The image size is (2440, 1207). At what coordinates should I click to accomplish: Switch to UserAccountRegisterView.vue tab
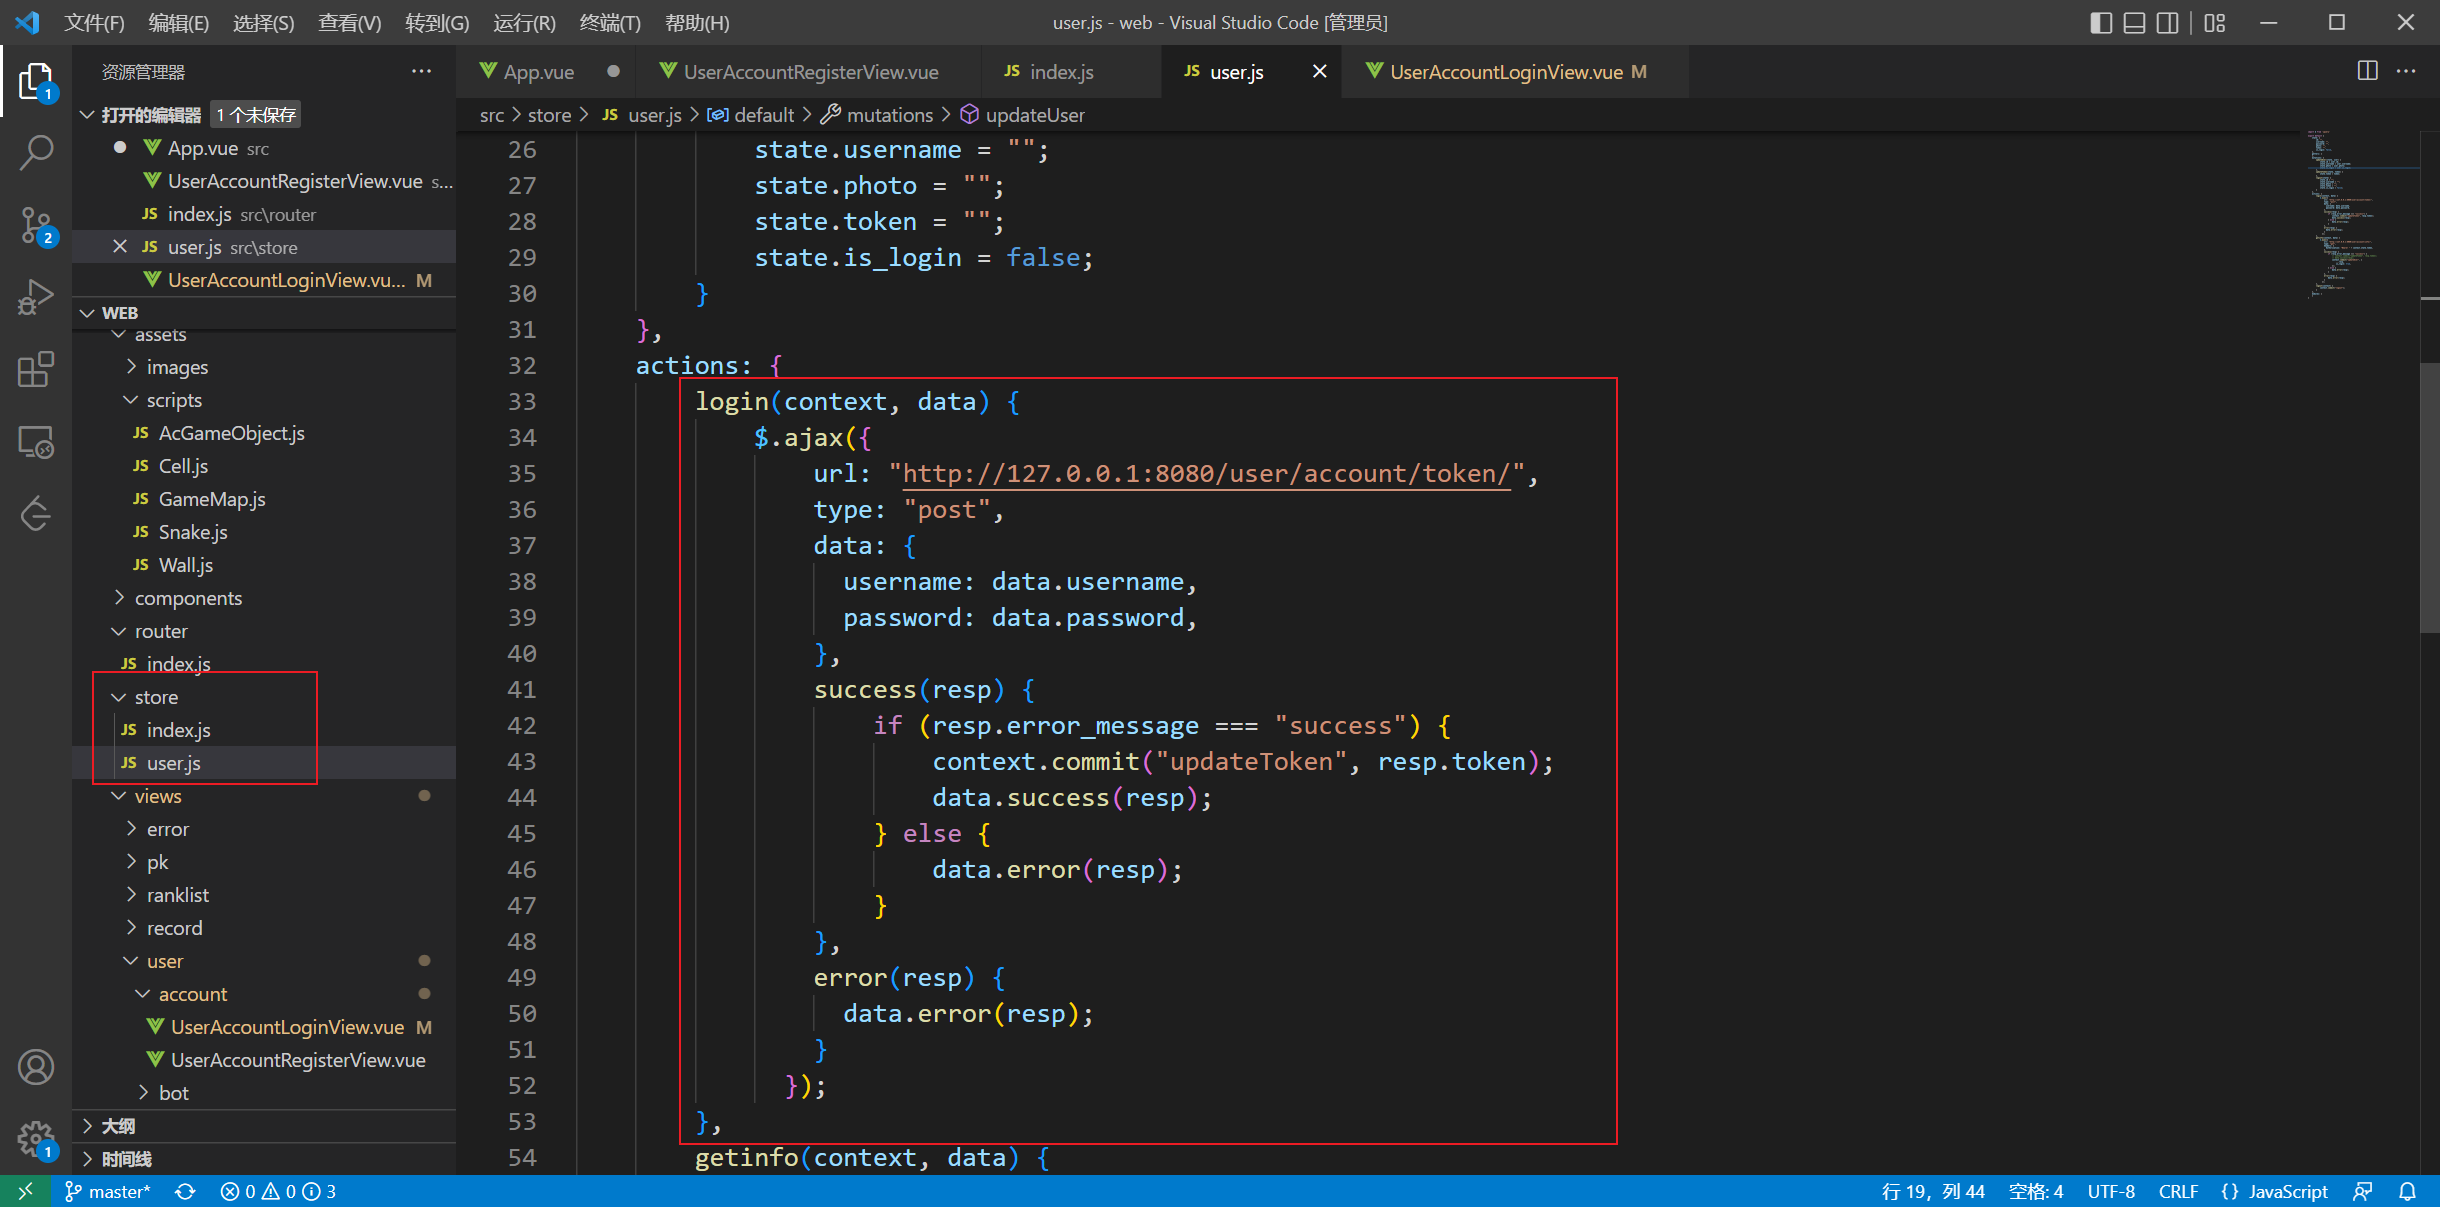coord(810,72)
